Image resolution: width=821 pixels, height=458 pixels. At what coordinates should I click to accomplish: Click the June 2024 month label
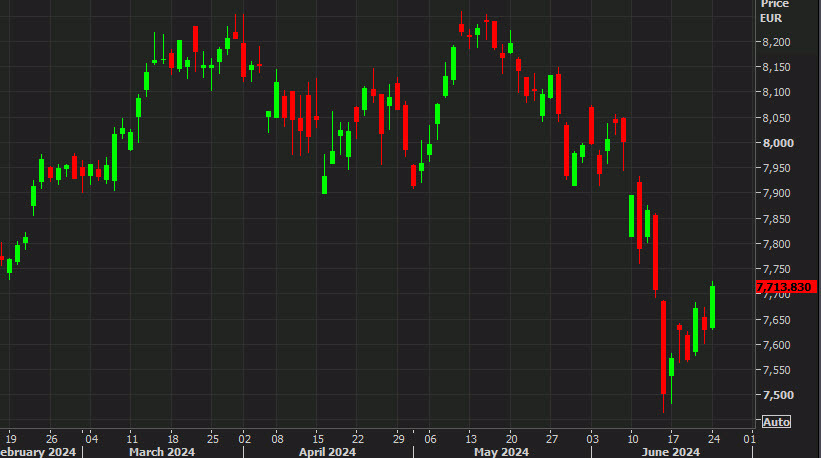pos(671,452)
